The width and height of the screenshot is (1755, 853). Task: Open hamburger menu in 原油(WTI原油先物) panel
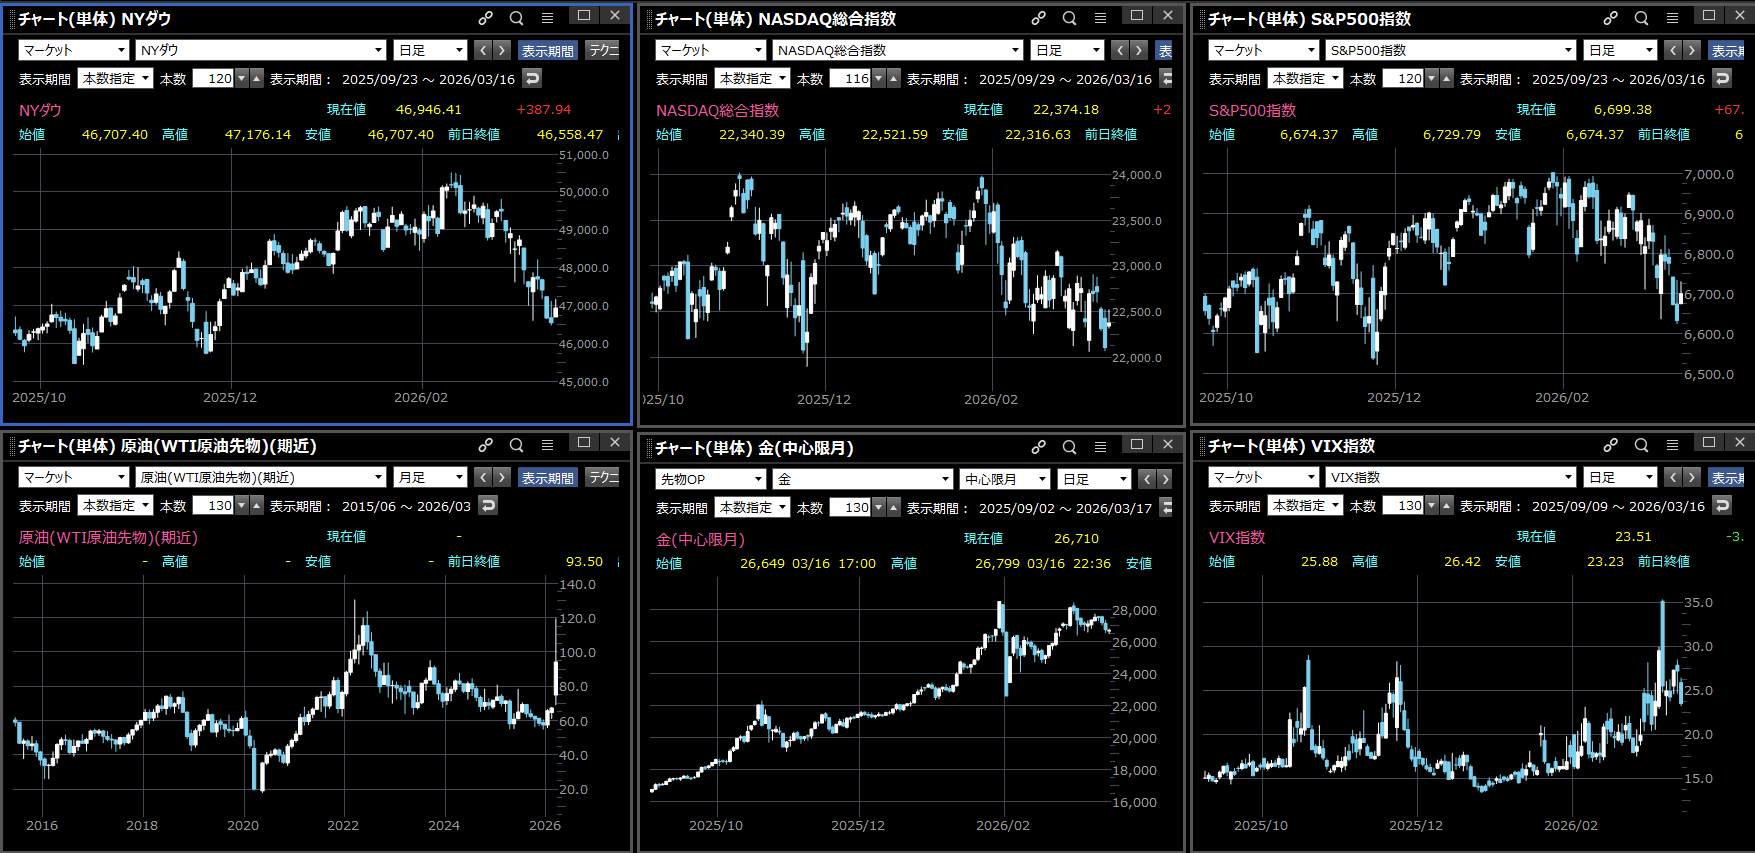coord(547,445)
